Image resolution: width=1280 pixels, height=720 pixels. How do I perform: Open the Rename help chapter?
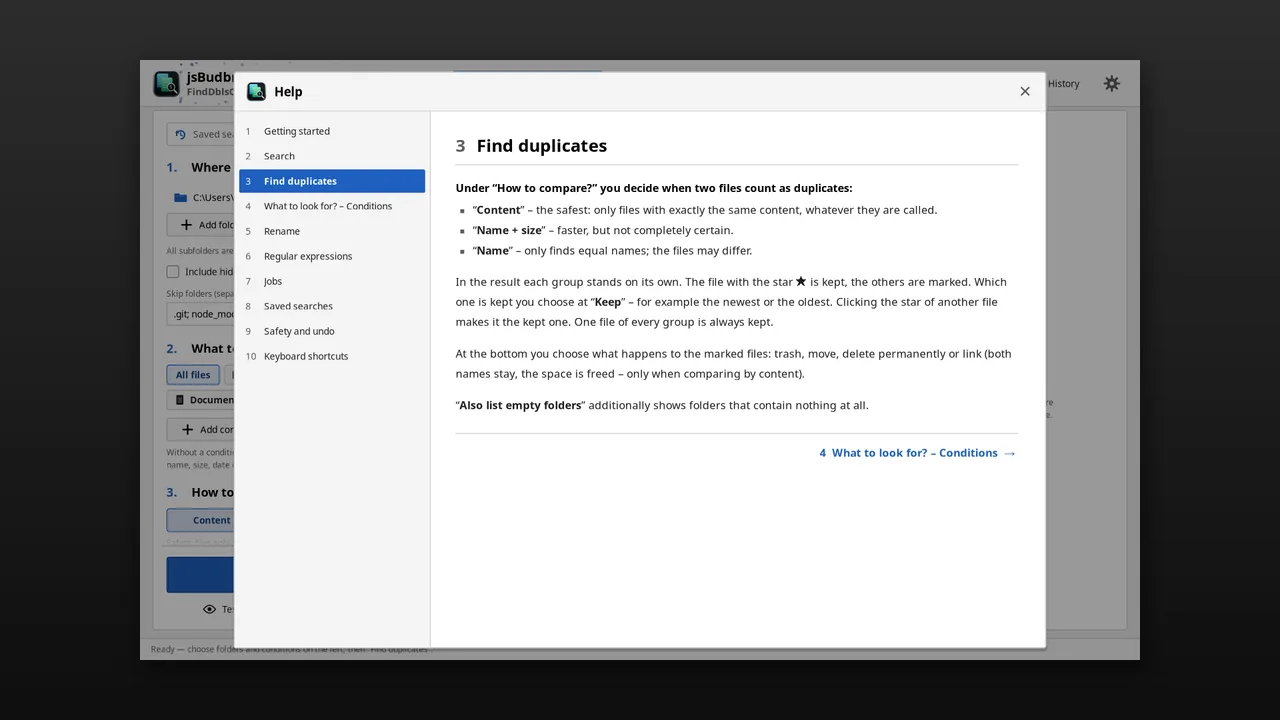332,231
